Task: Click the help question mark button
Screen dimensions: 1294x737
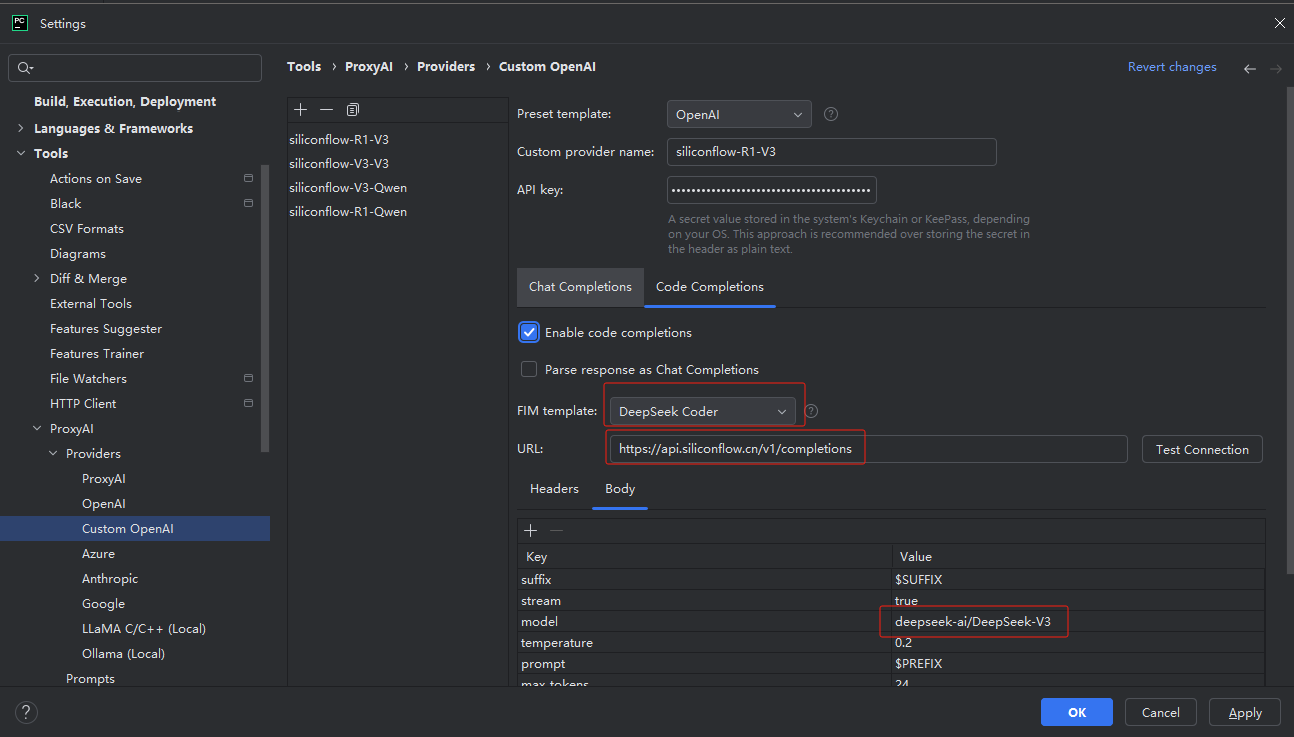Action: point(27,712)
